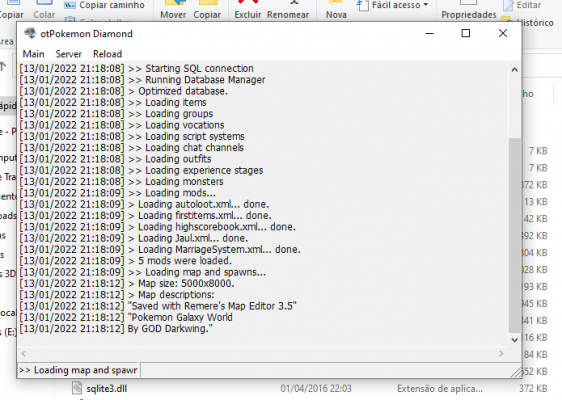562x400 pixels.
Task: Click the console scroll-up arrow
Action: (515, 70)
